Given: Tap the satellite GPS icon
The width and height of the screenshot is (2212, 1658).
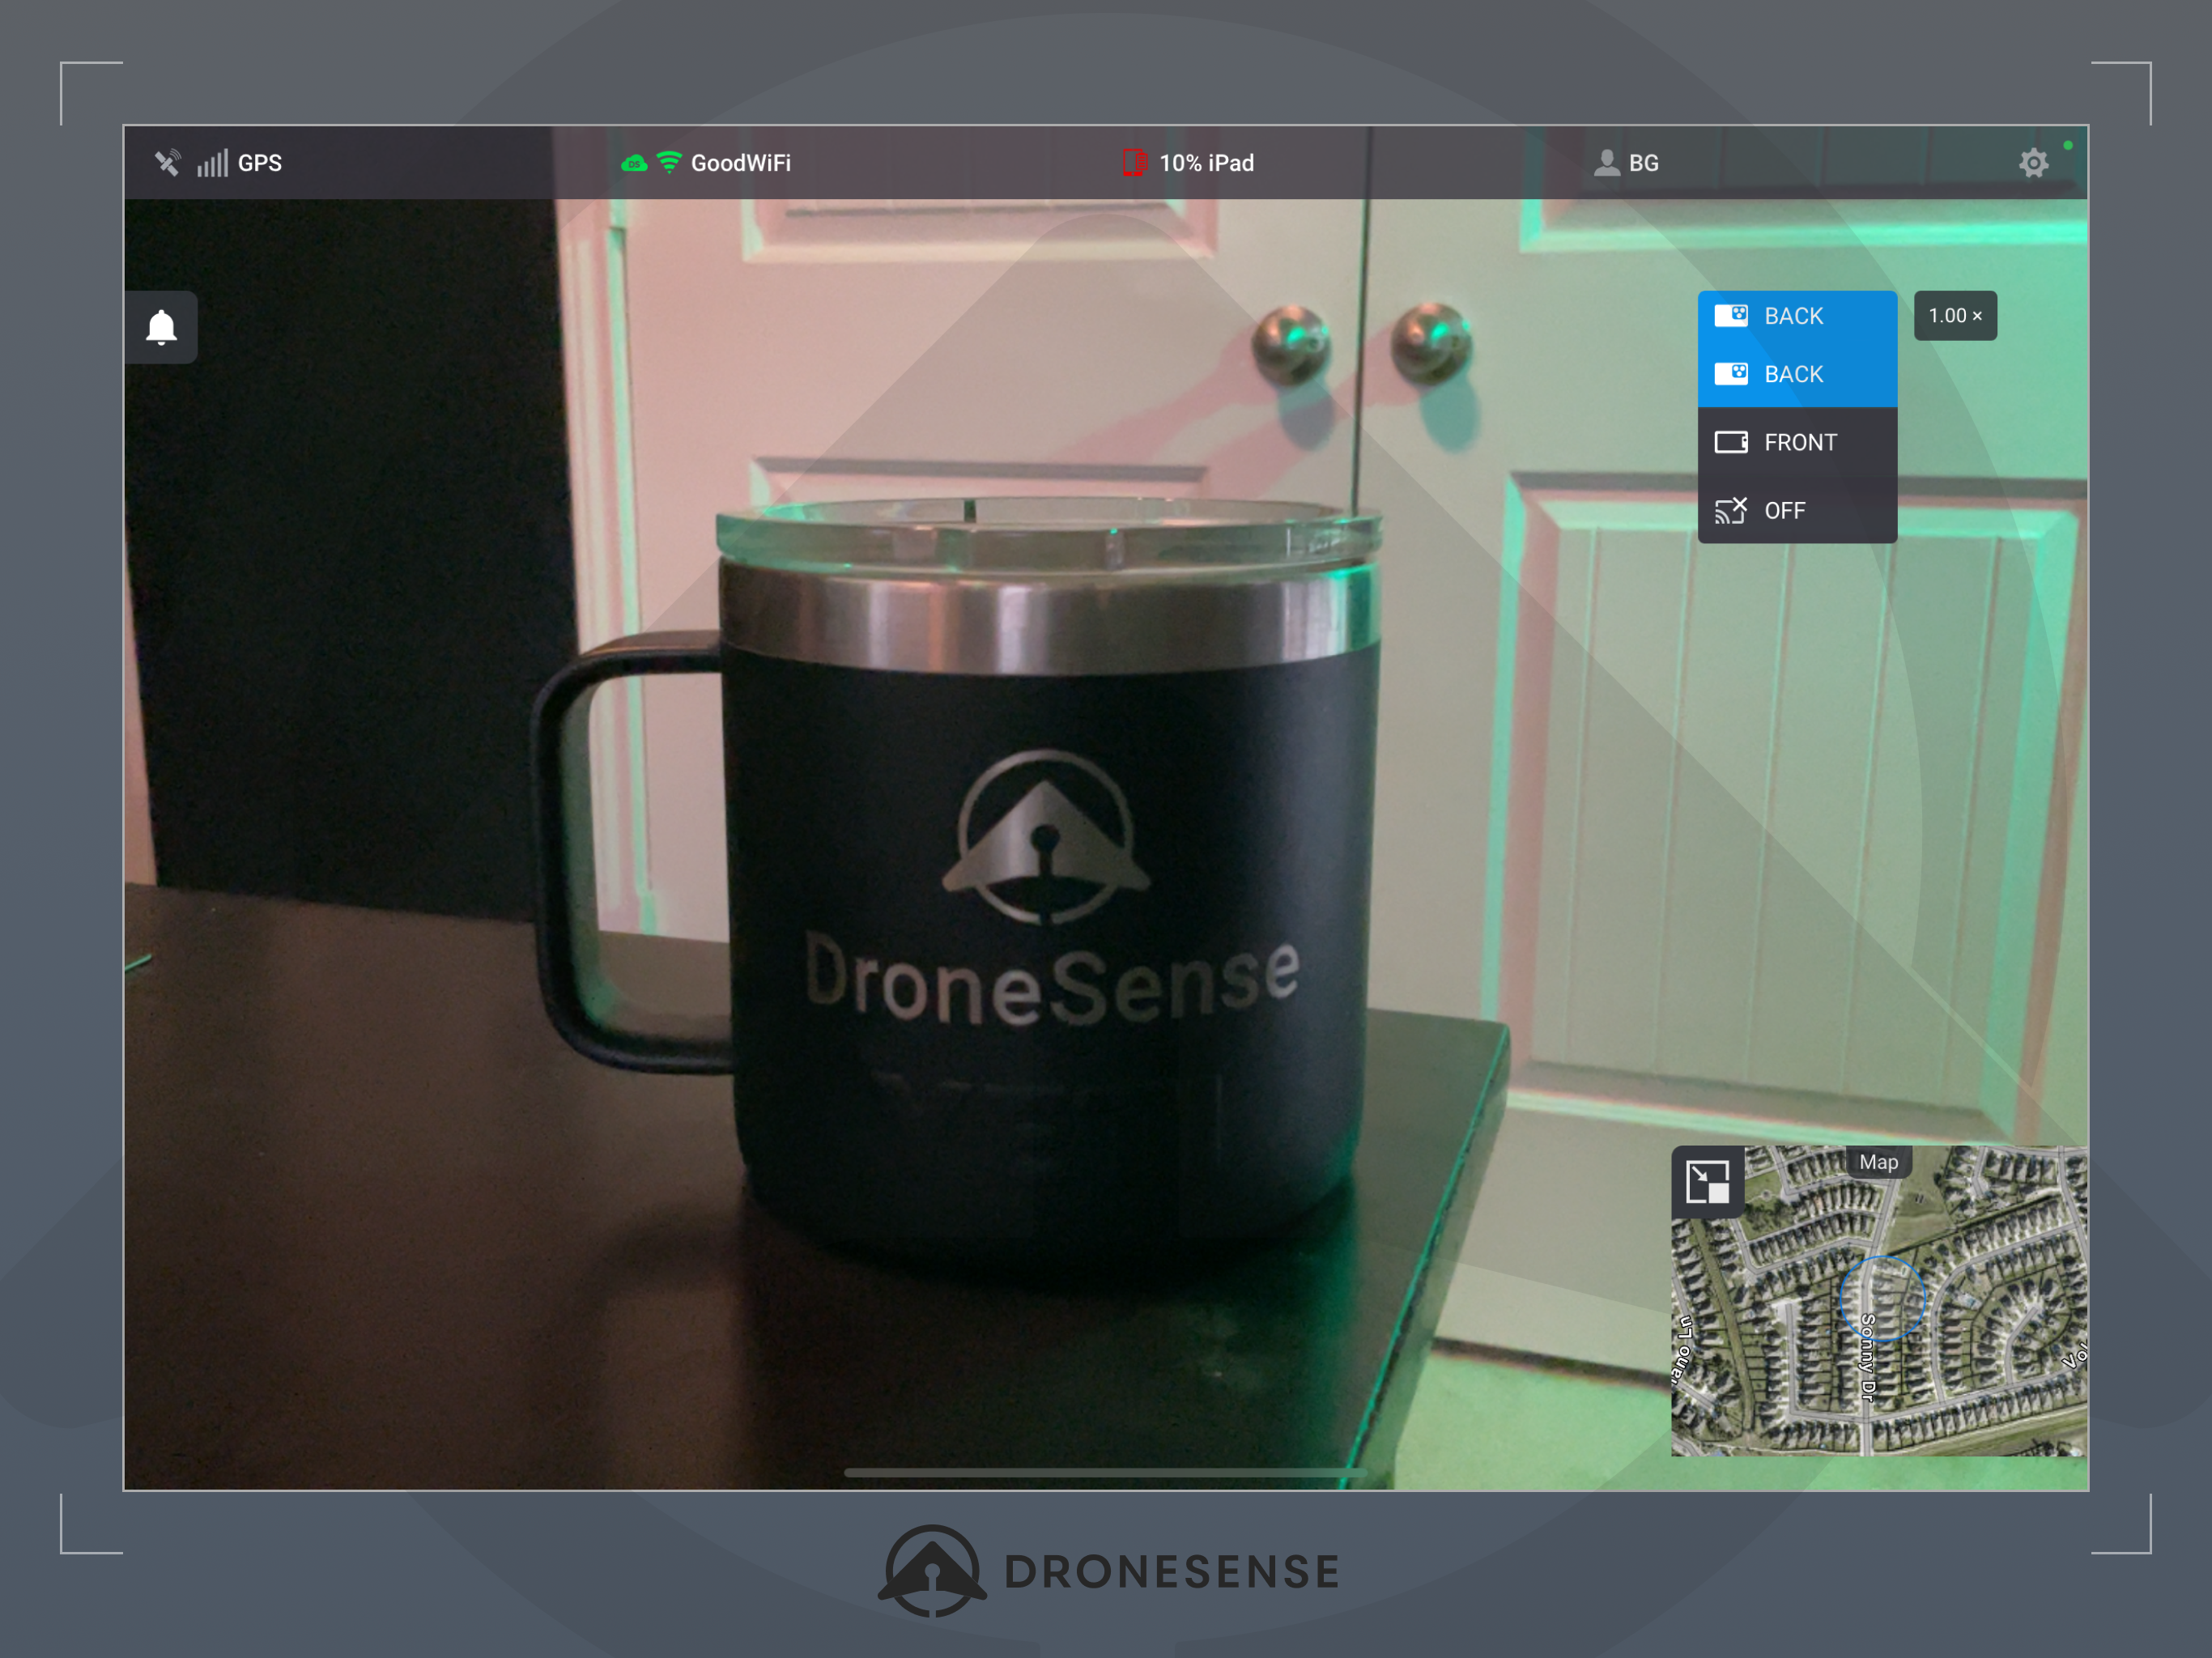Looking at the screenshot, I should (x=167, y=162).
